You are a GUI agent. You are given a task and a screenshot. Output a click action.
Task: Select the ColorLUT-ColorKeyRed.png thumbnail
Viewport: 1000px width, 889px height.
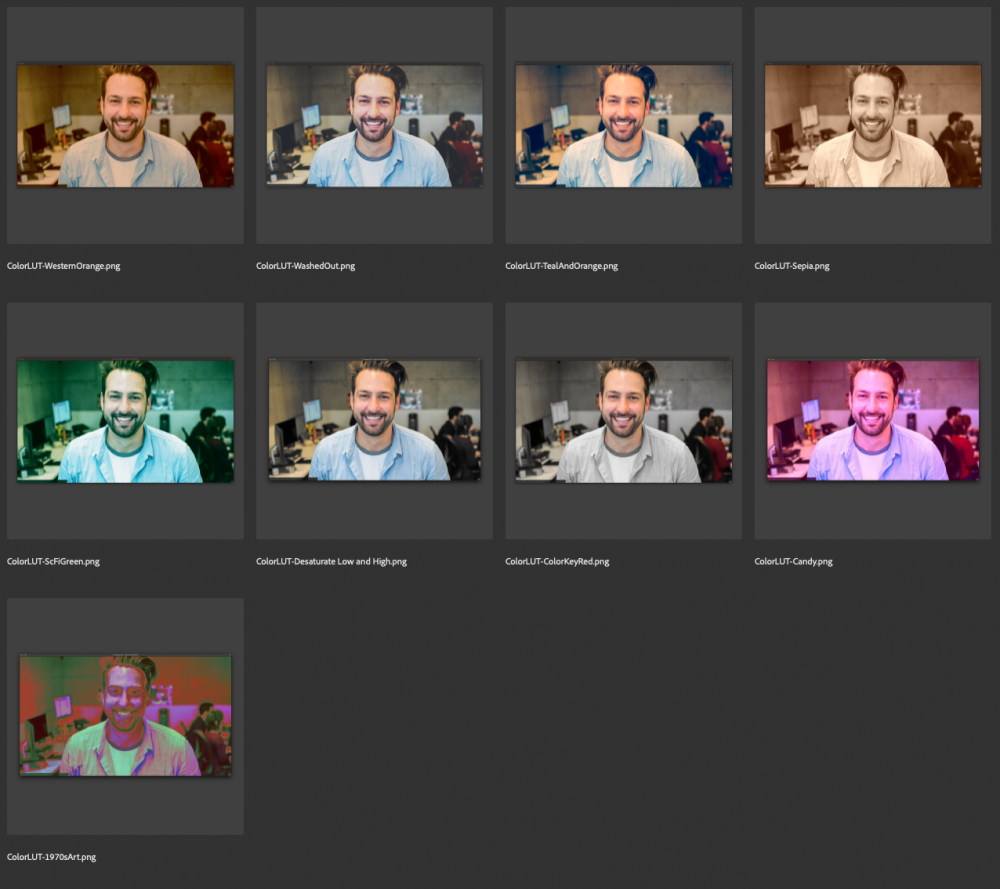[624, 421]
